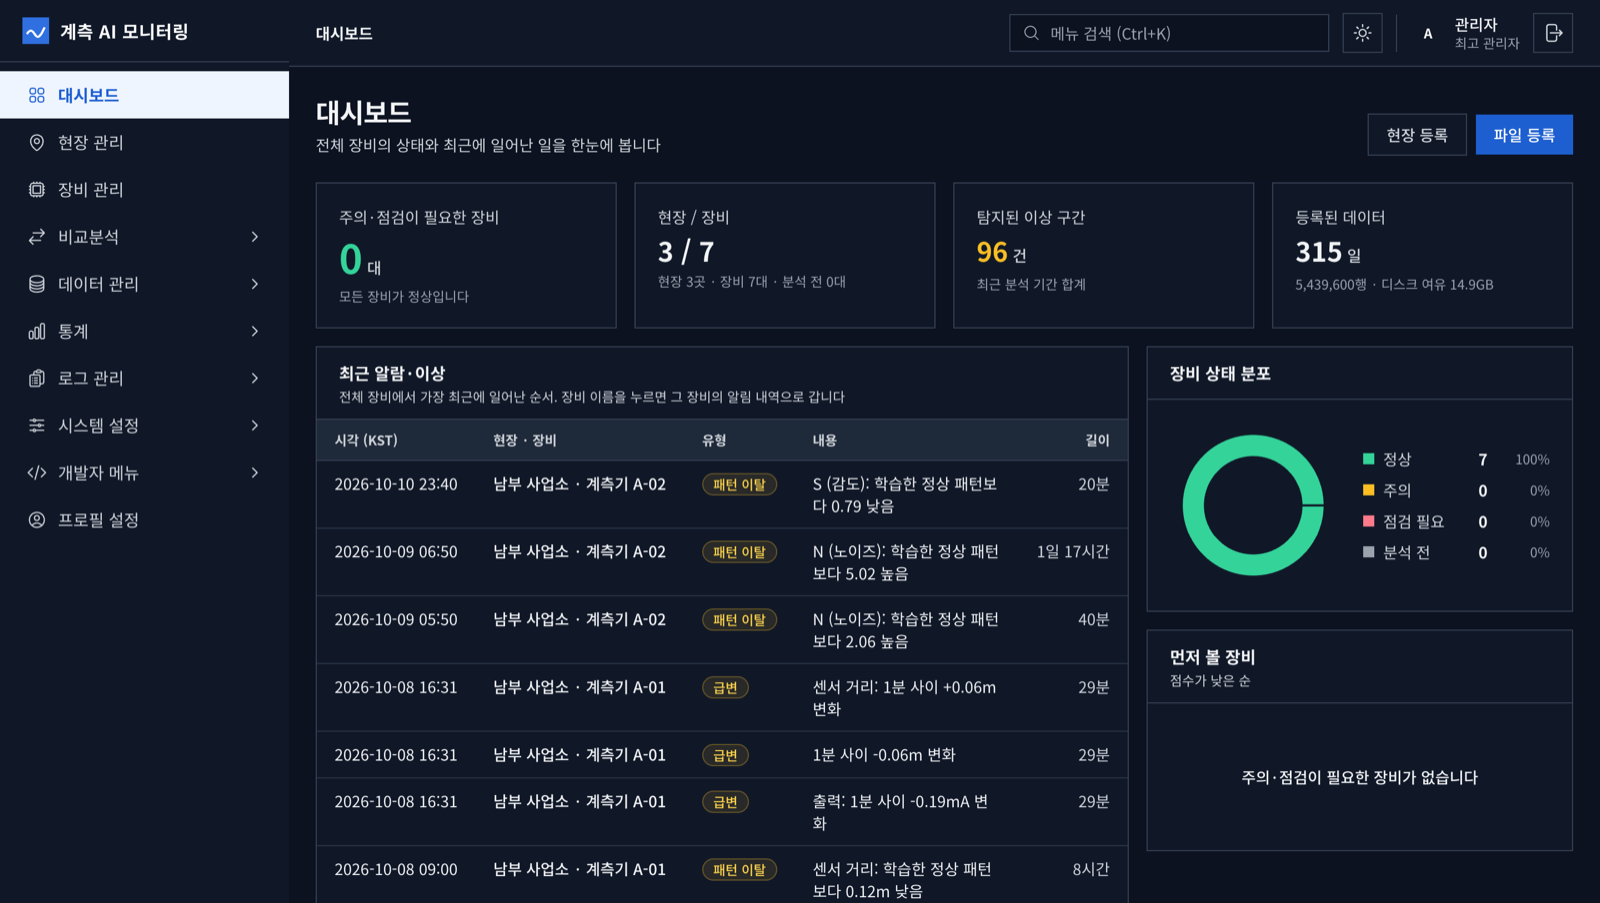The width and height of the screenshot is (1600, 903).
Task: Open the 대시보드 menu item
Action: pyautogui.click(x=144, y=95)
